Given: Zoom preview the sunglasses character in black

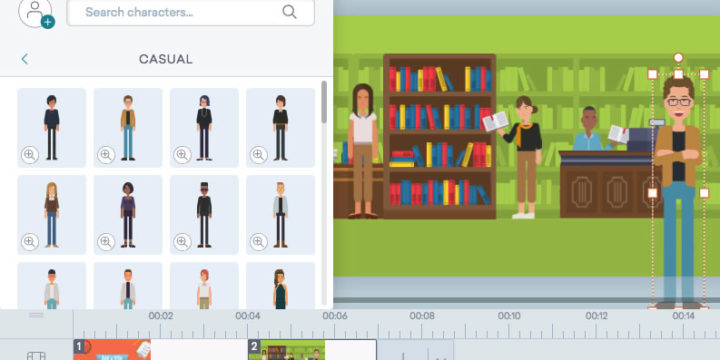Looking at the screenshot, I should 182,242.
